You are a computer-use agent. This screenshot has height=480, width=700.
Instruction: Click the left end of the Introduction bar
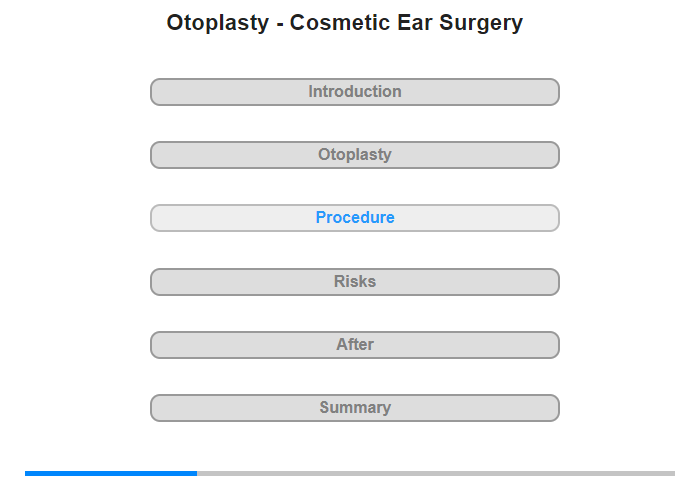160,92
